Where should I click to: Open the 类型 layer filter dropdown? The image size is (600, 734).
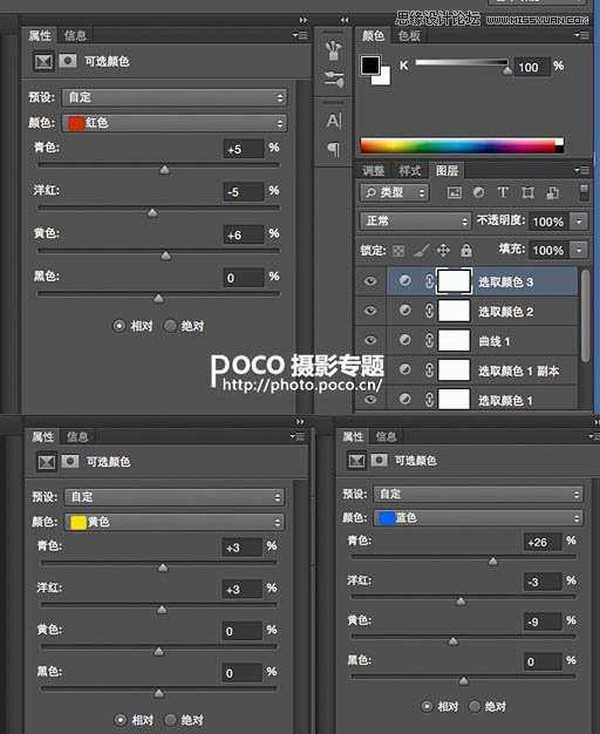point(394,192)
